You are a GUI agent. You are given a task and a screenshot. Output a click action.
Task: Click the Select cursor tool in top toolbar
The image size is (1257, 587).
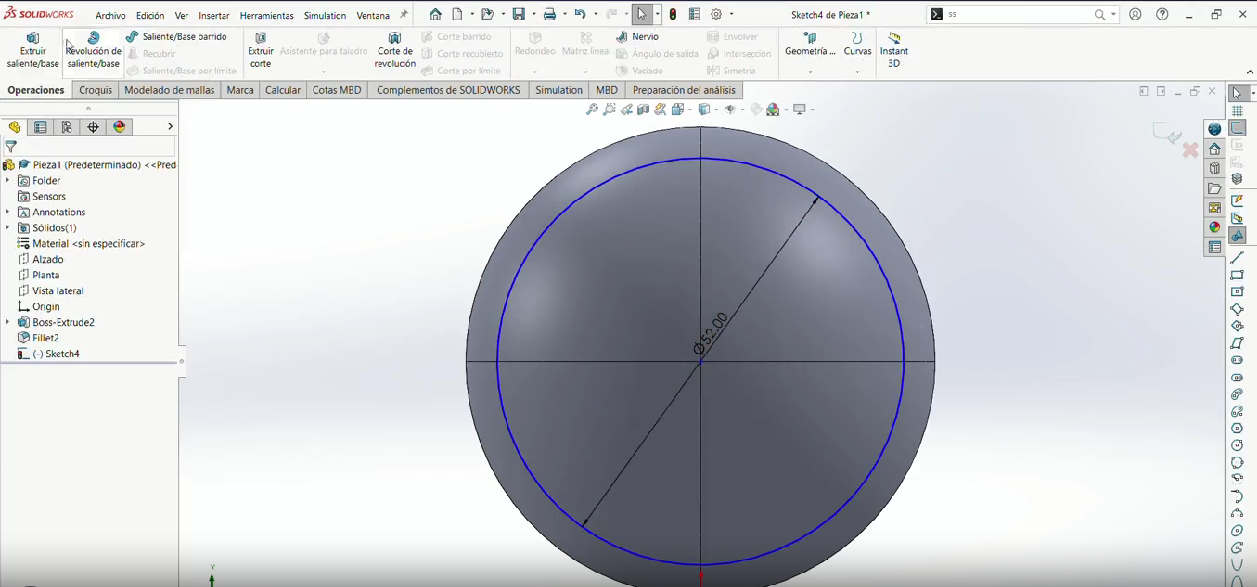pyautogui.click(x=642, y=14)
